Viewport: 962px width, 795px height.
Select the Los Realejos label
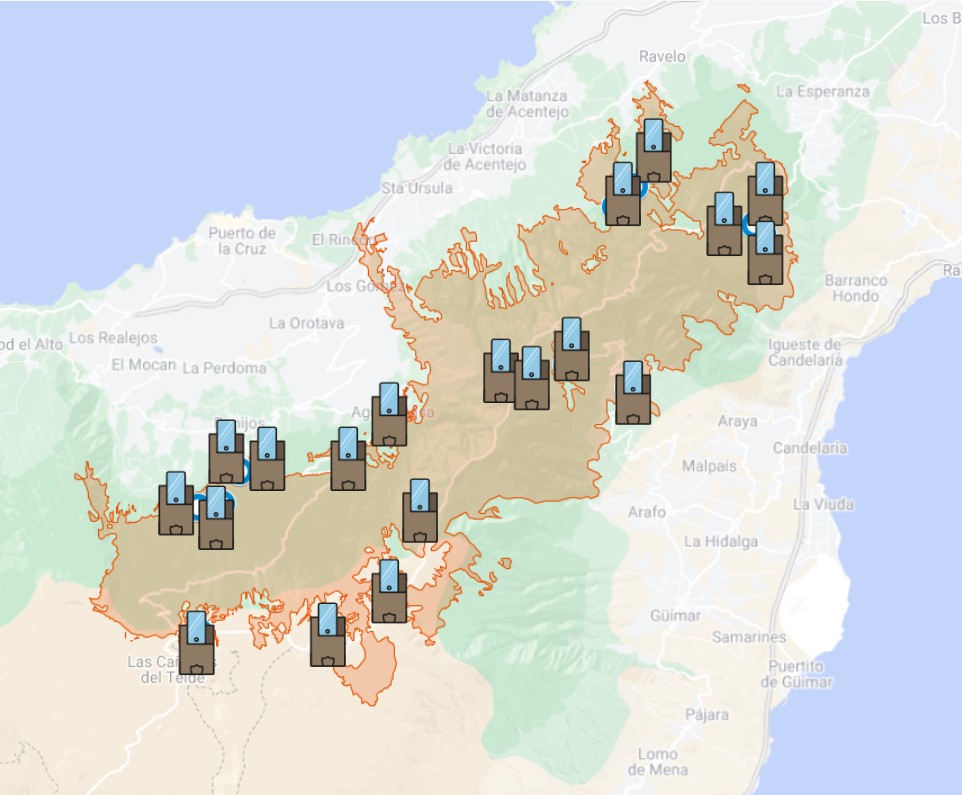pos(109,338)
